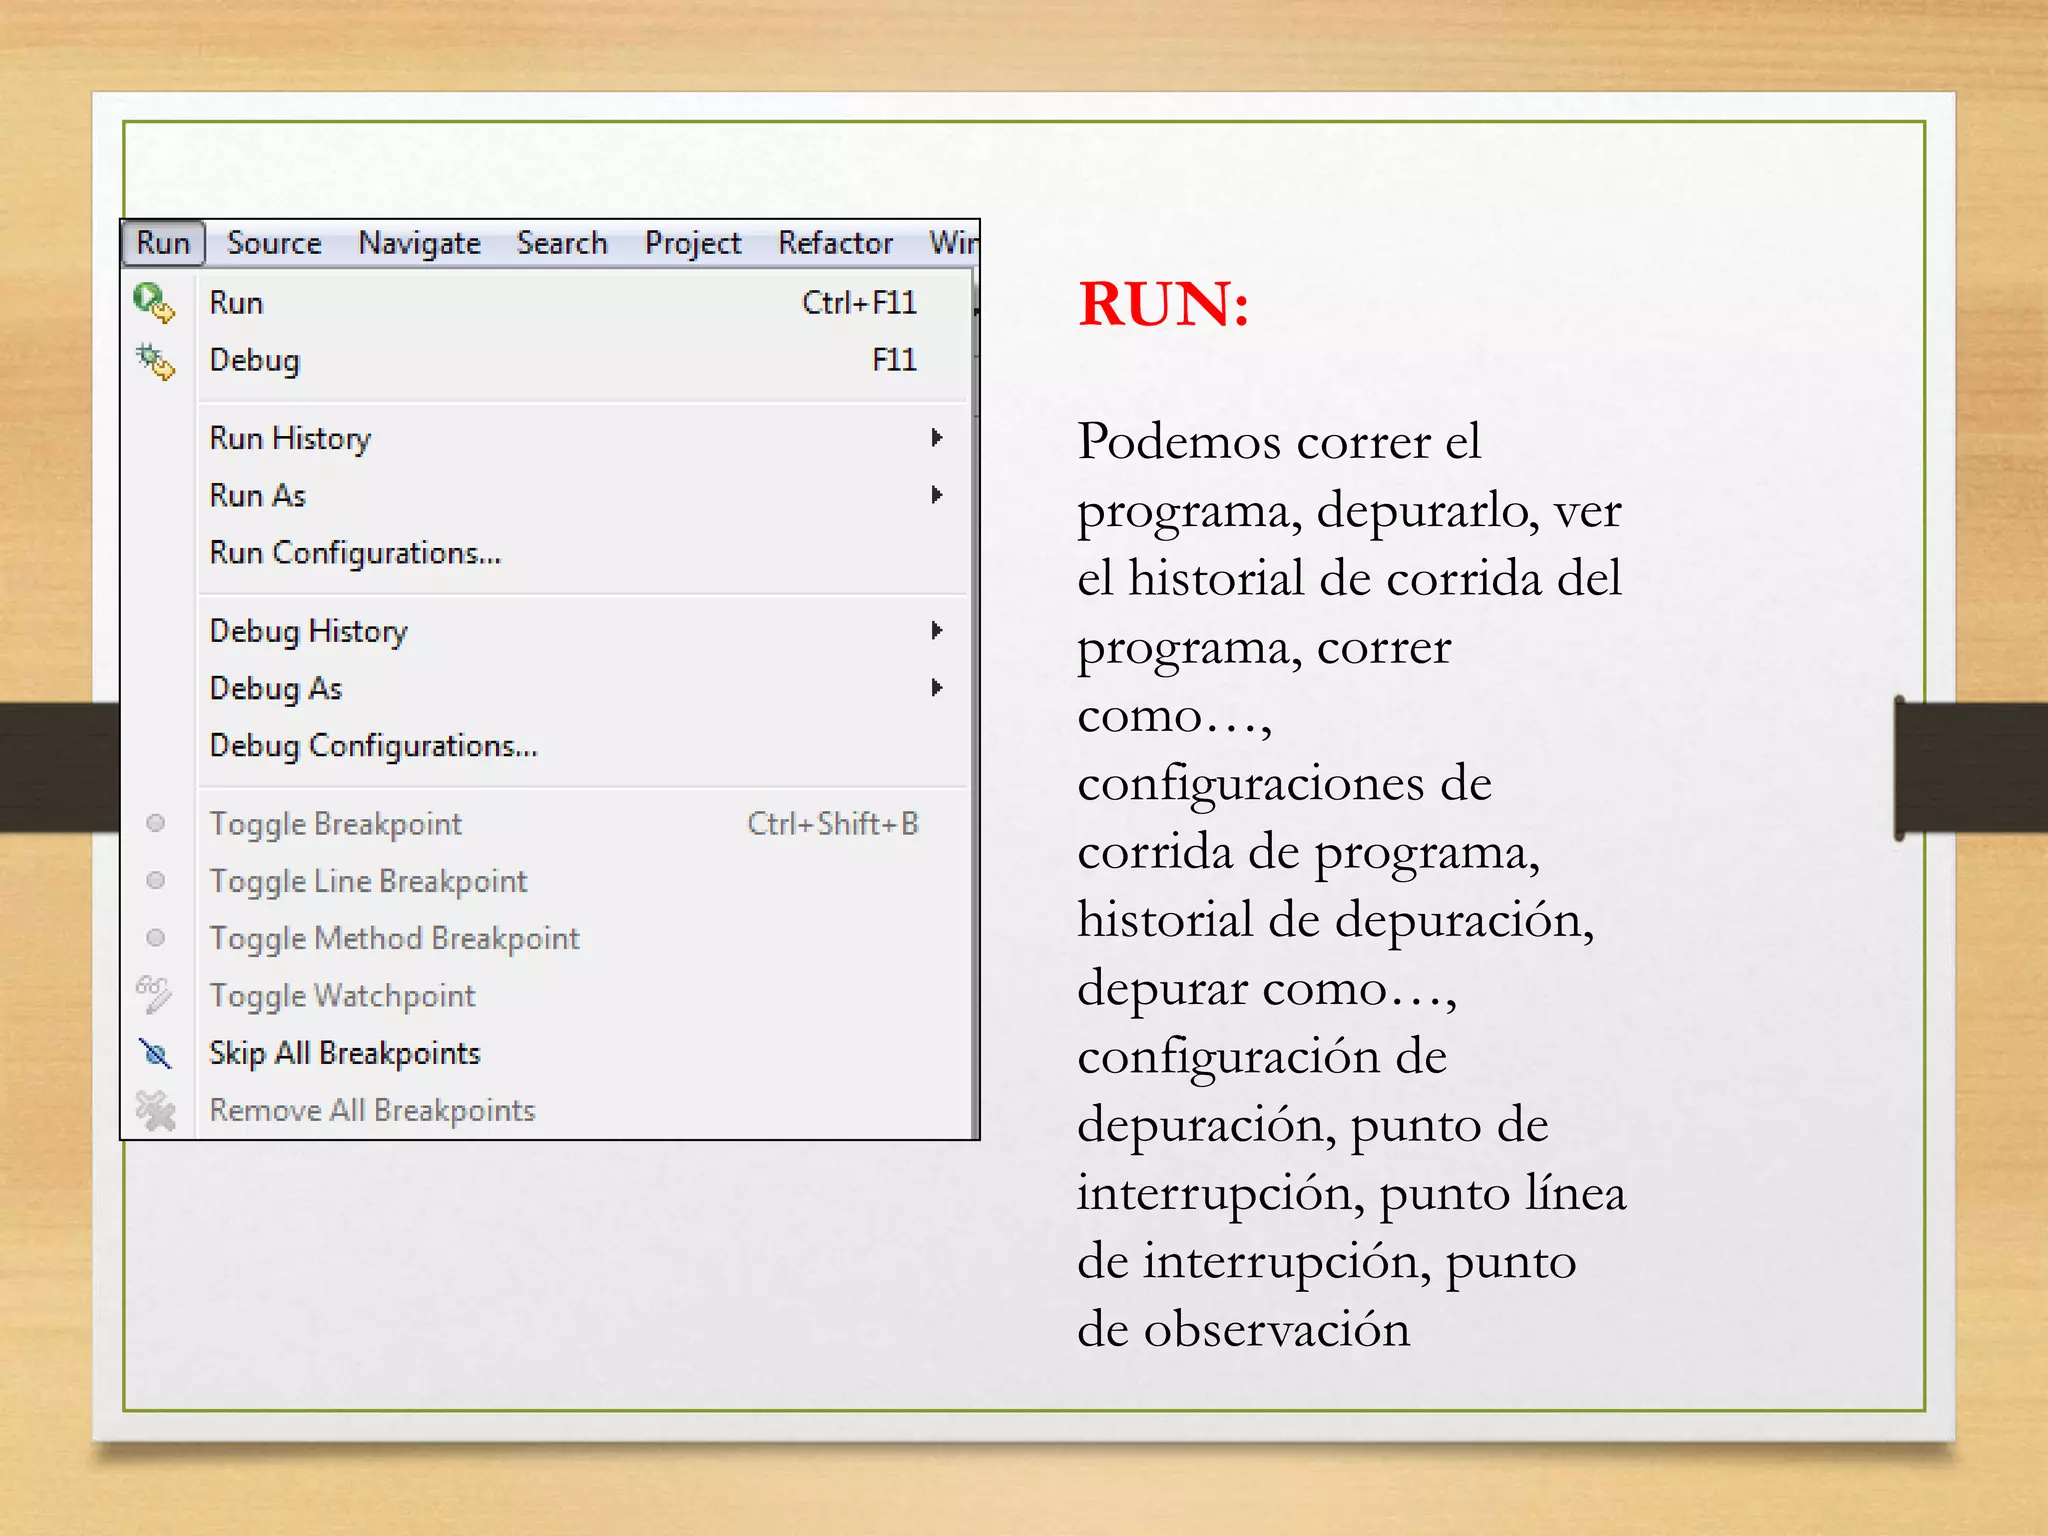Open the Project menu
2048x1536 pixels.
click(x=693, y=243)
